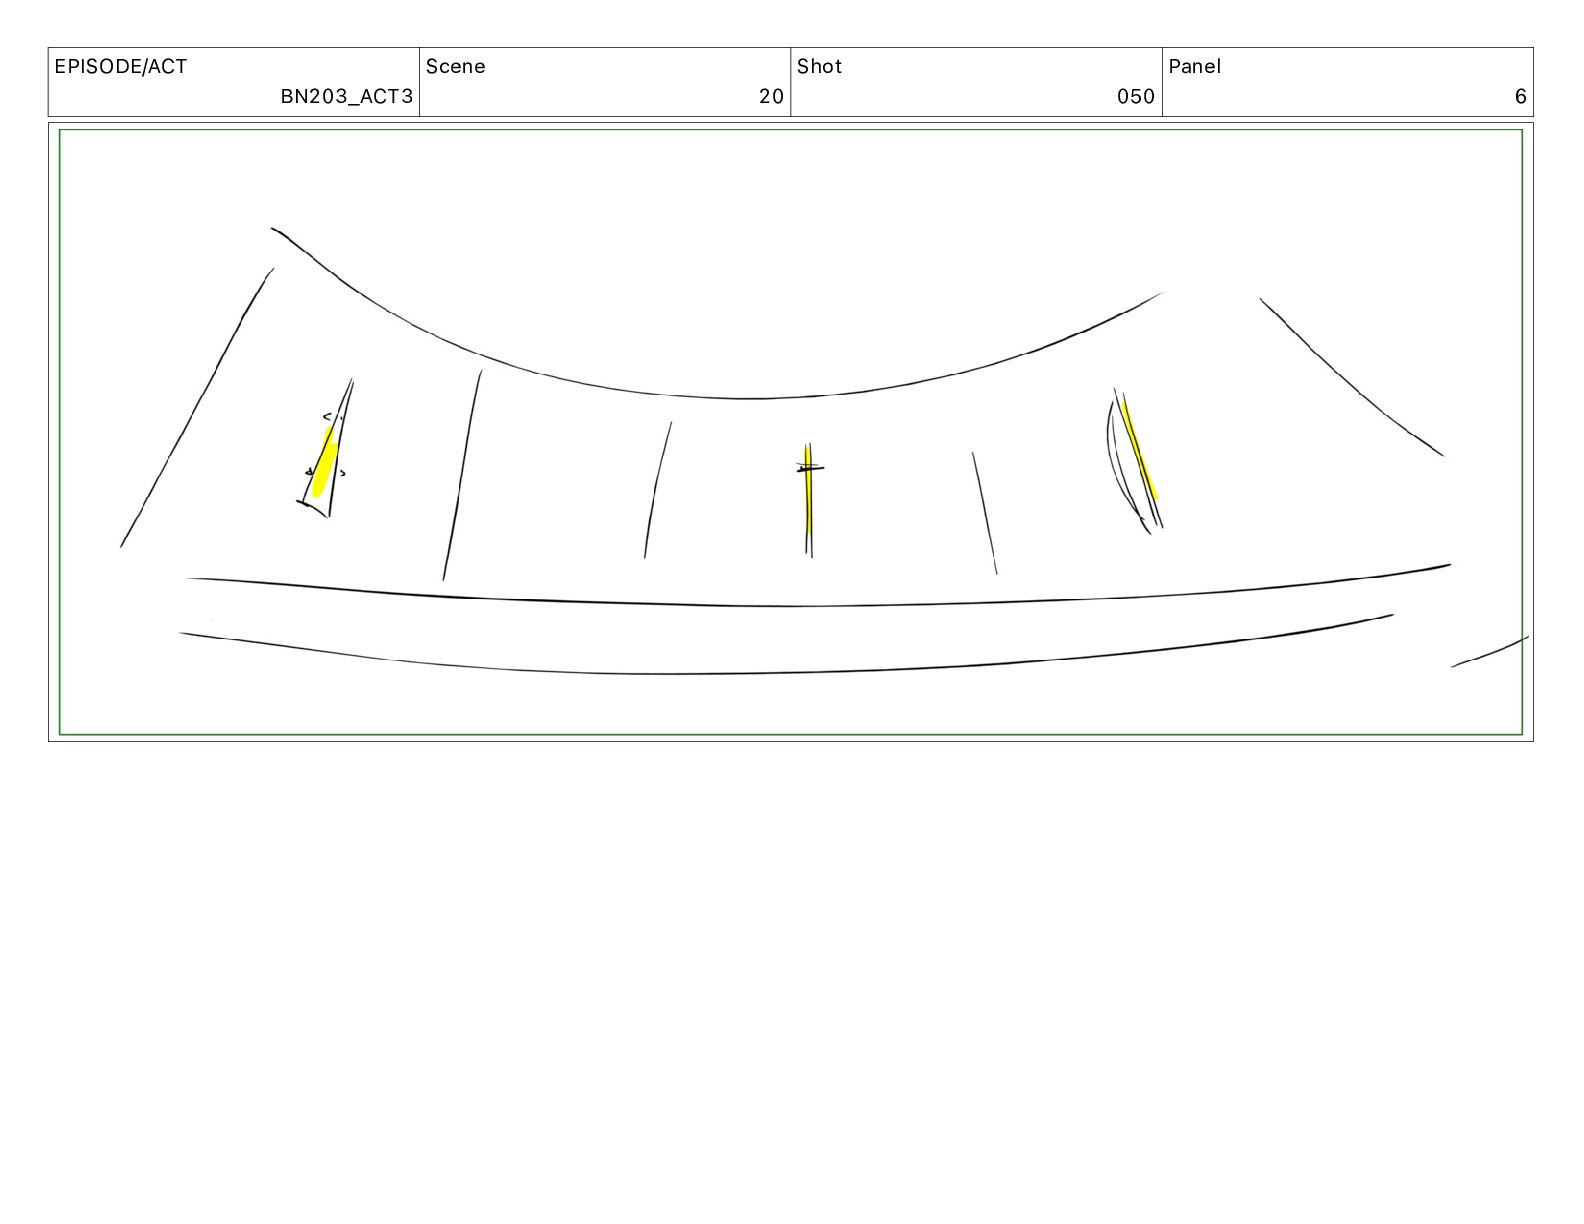Select the scene number 20
The image size is (1584, 1224).
(771, 97)
